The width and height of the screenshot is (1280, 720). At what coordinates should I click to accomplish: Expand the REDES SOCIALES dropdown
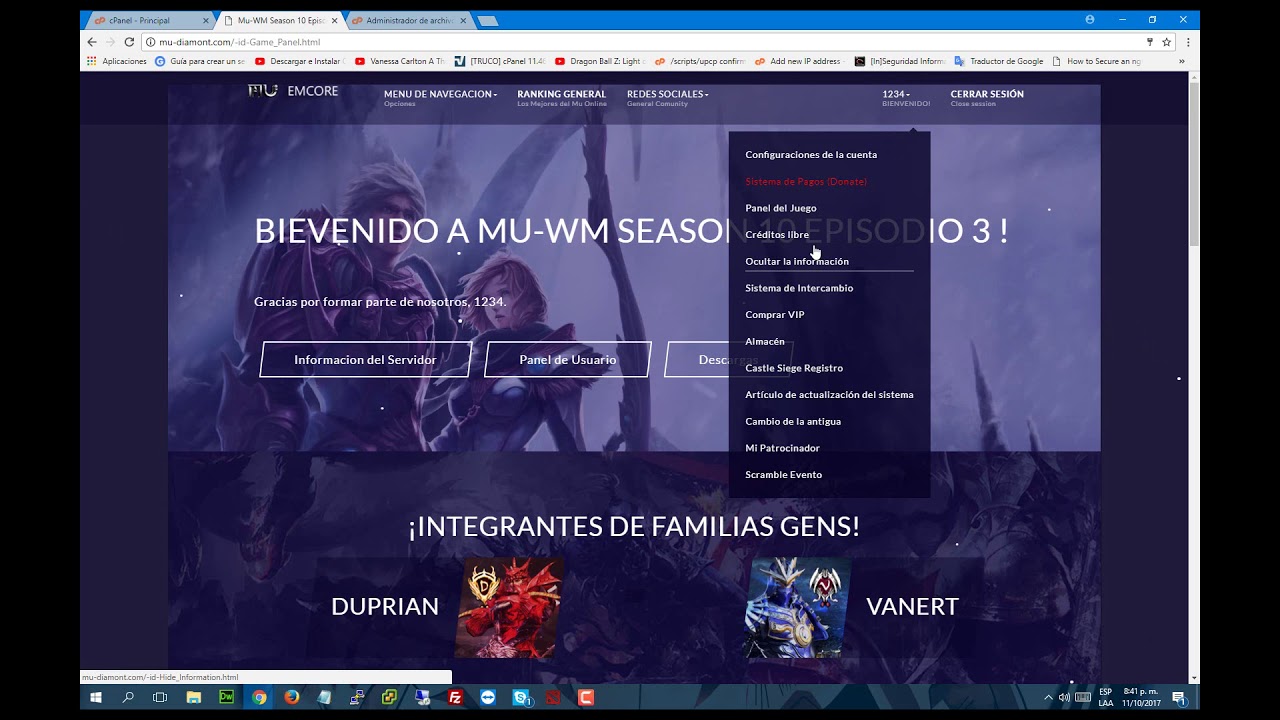click(668, 94)
